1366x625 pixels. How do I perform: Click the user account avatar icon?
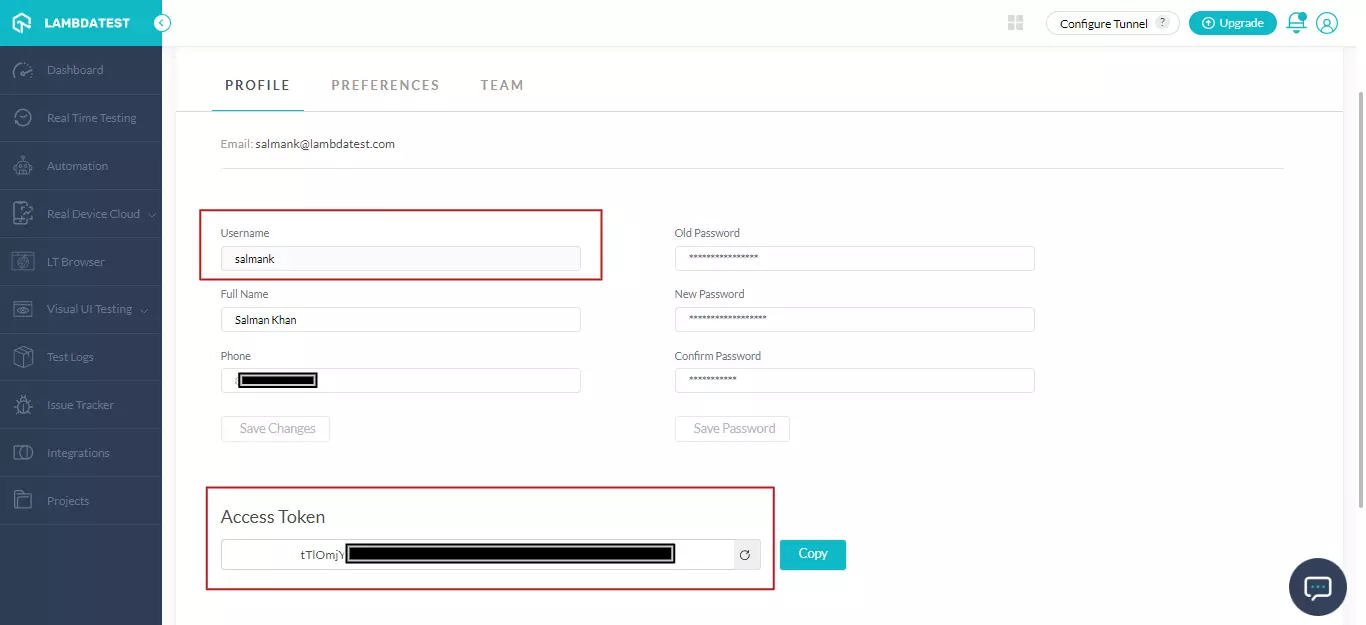(x=1327, y=23)
